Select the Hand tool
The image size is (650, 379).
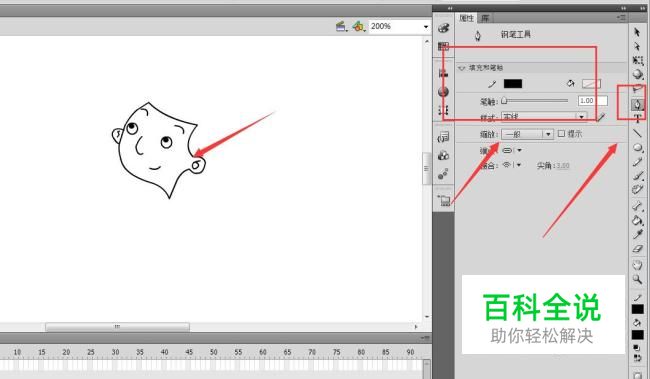[x=638, y=265]
